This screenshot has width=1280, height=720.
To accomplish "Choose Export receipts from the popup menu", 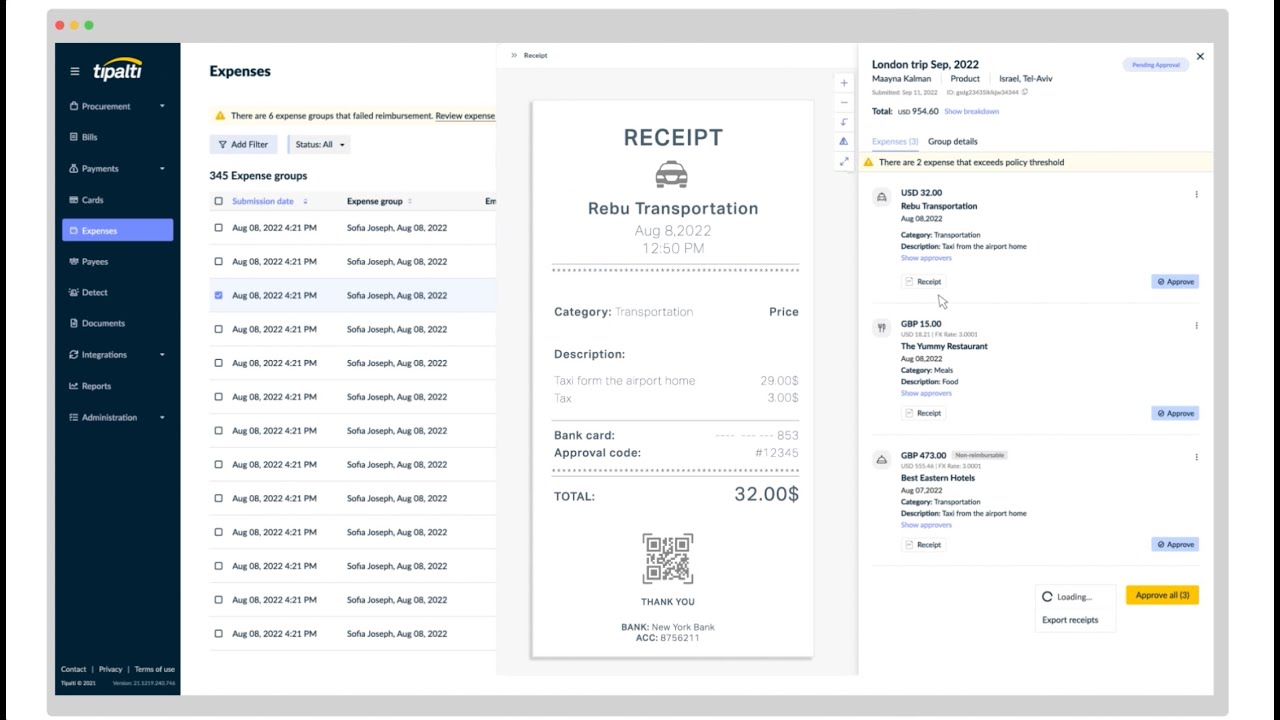I will click(1070, 620).
